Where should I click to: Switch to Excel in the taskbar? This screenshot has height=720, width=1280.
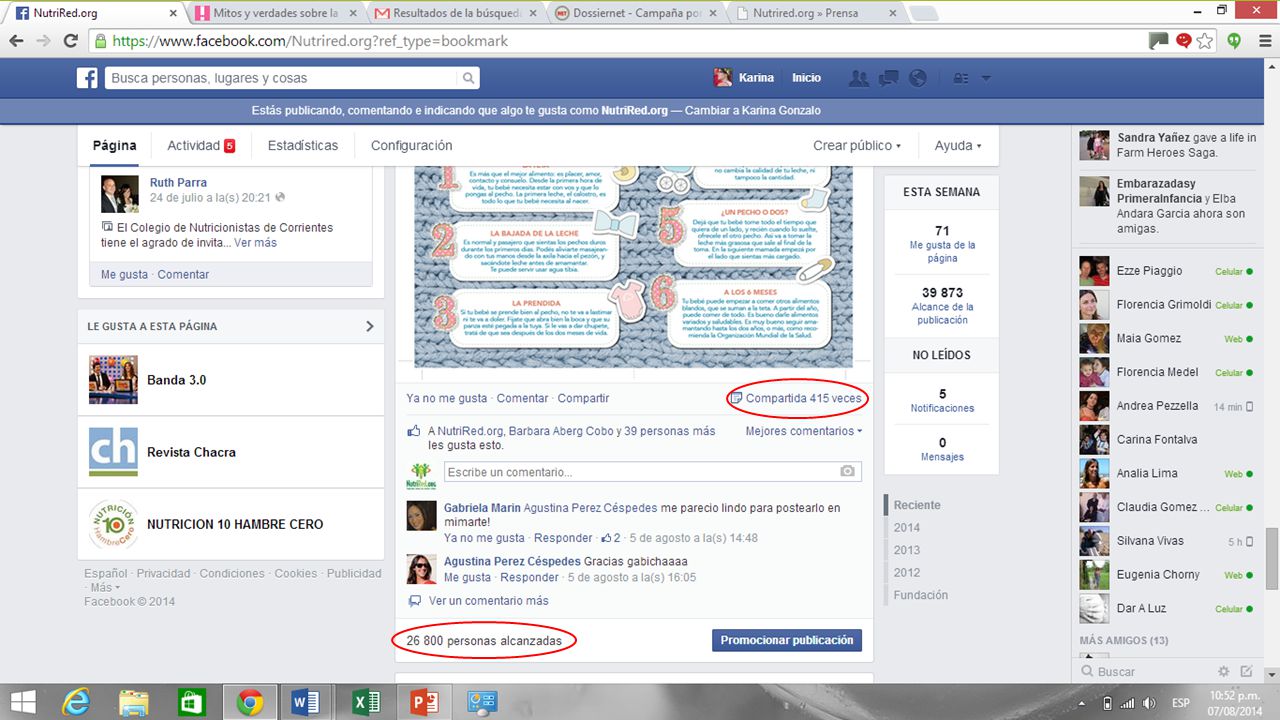tap(366, 702)
